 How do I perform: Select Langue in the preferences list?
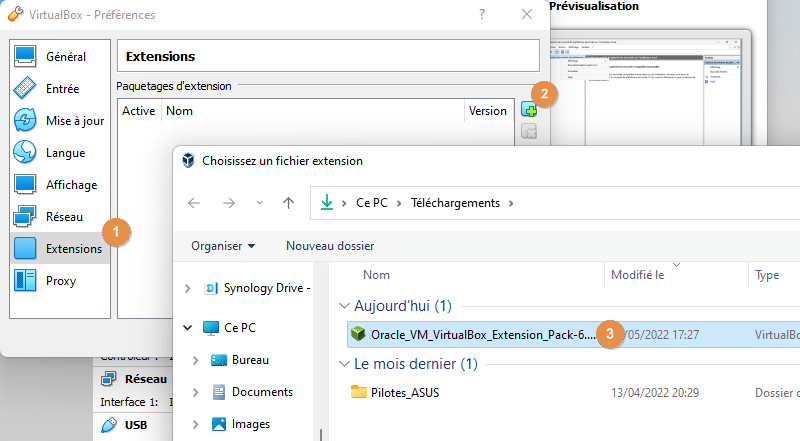pyautogui.click(x=64, y=153)
